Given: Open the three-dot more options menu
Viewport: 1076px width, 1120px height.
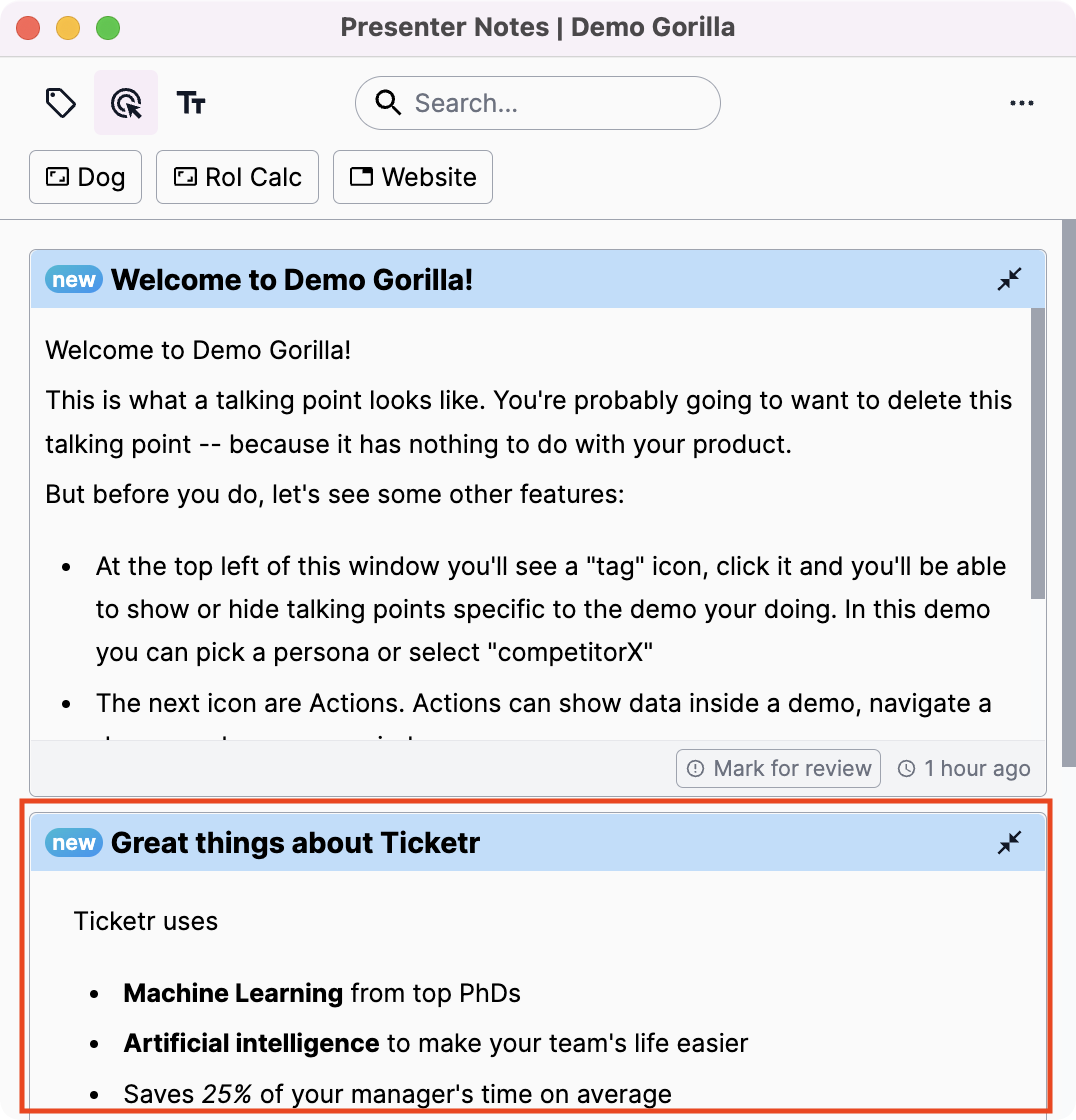Looking at the screenshot, I should tap(1021, 103).
